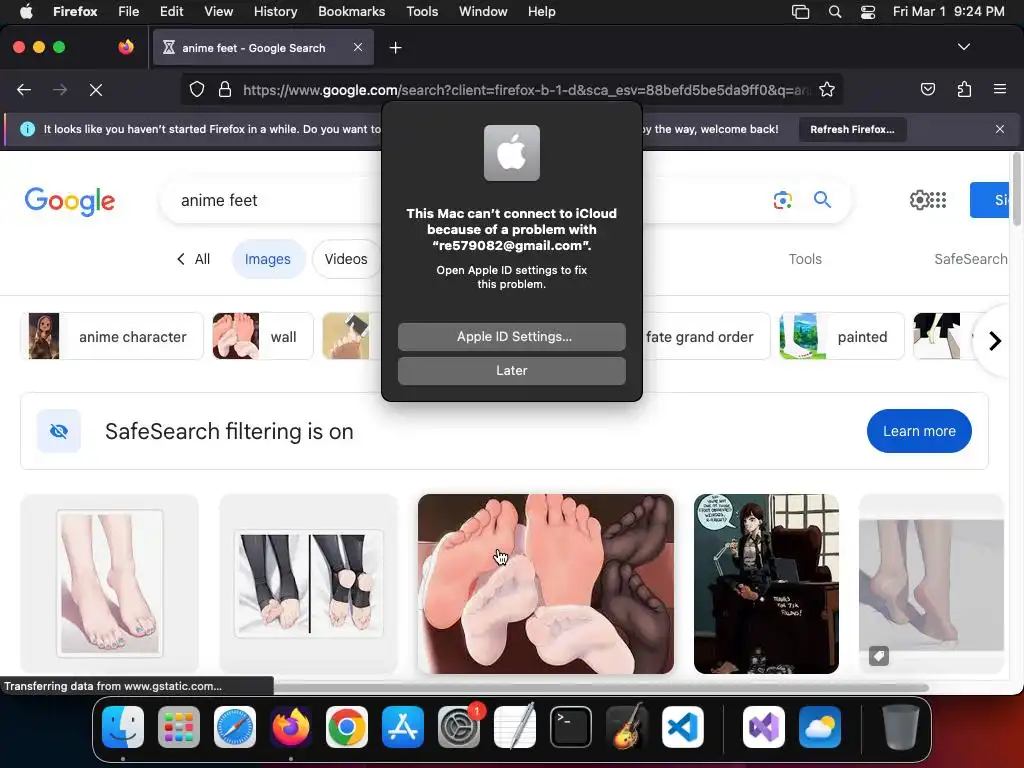The width and height of the screenshot is (1024, 768).
Task: Select the painted suggestion chip
Action: (842, 336)
